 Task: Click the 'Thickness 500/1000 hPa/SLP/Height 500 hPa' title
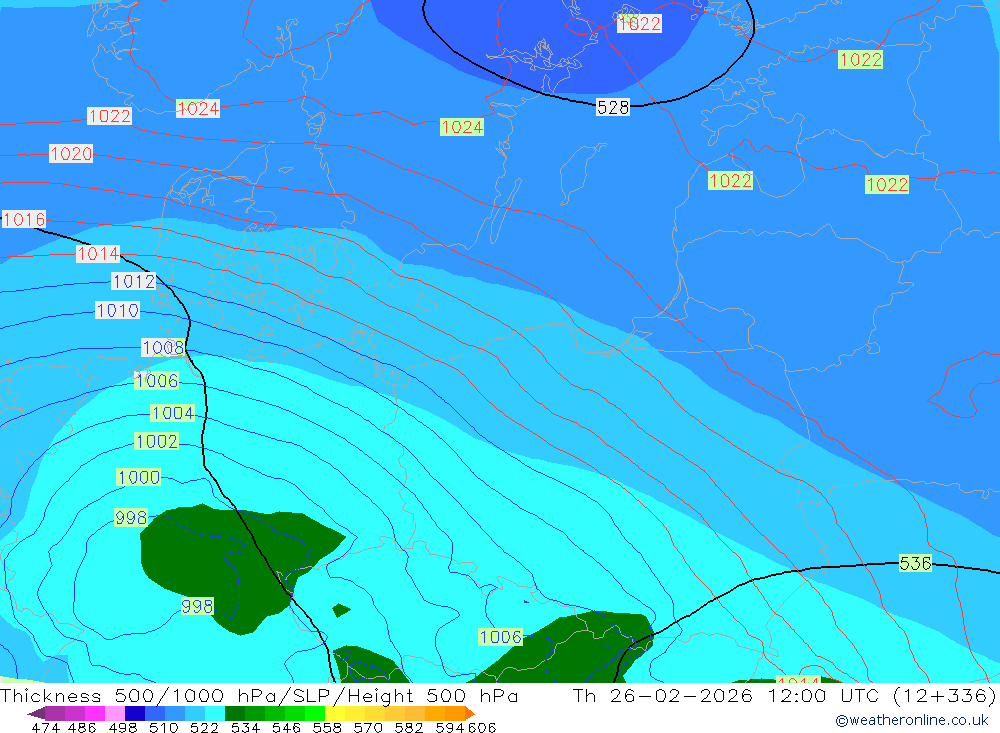(x=259, y=695)
